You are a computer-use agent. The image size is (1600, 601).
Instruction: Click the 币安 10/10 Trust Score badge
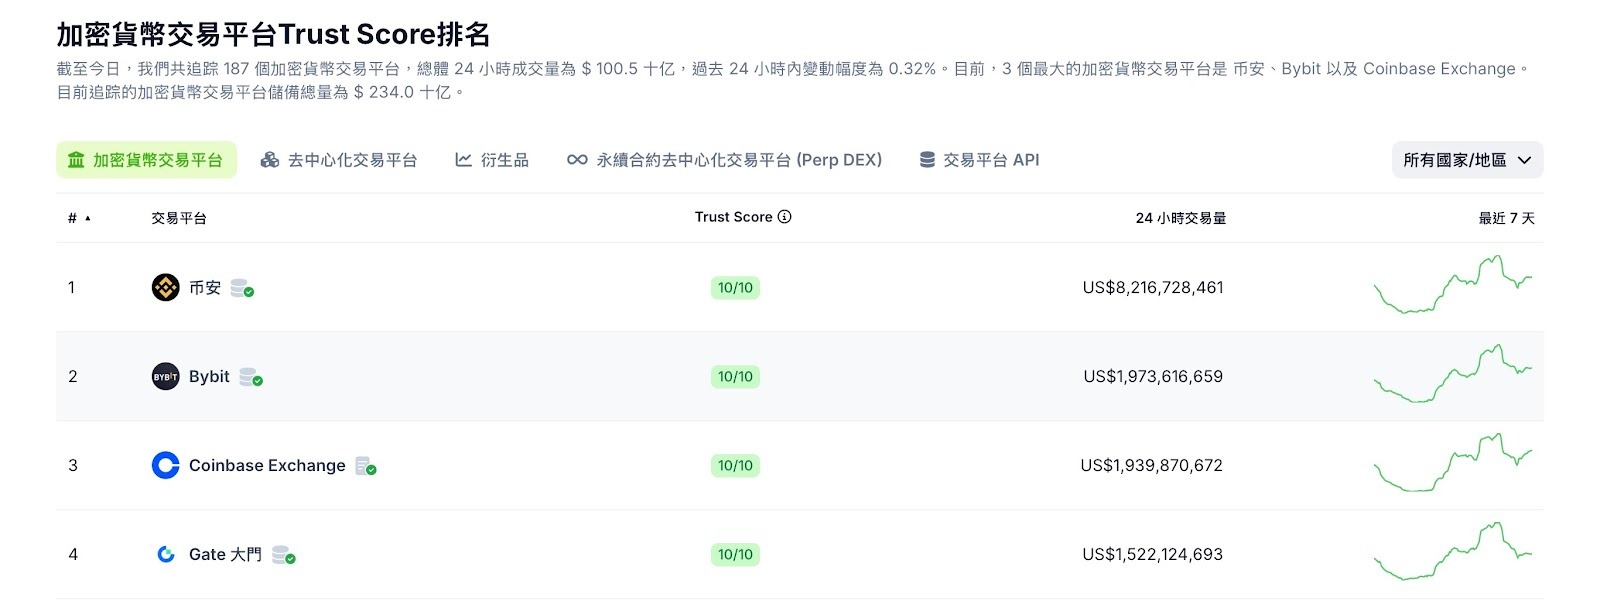pos(735,288)
